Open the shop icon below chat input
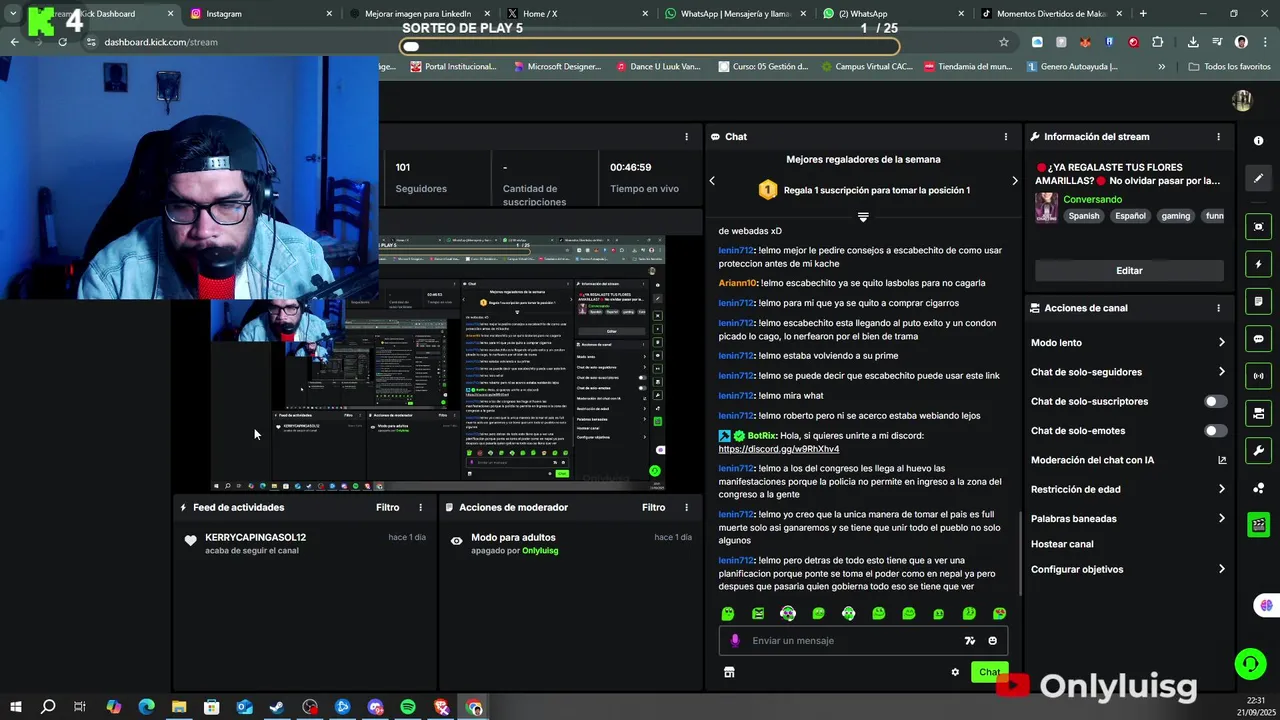Screen dimensions: 1280x720 point(729,672)
